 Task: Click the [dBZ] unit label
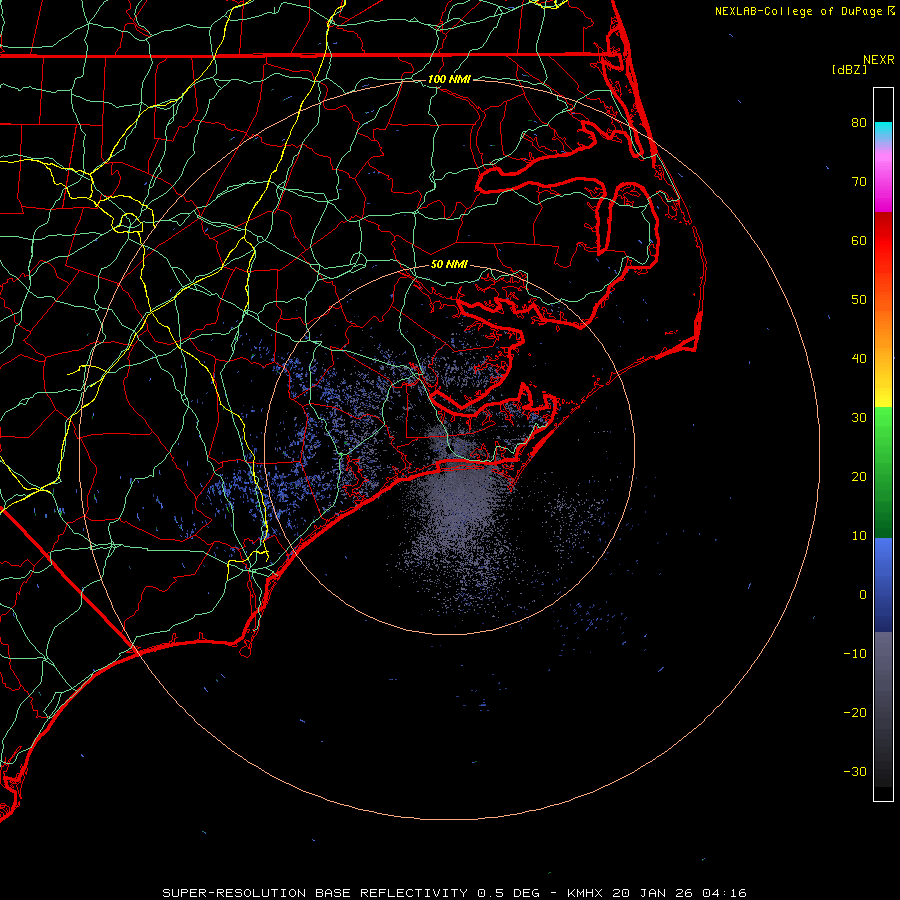click(849, 70)
